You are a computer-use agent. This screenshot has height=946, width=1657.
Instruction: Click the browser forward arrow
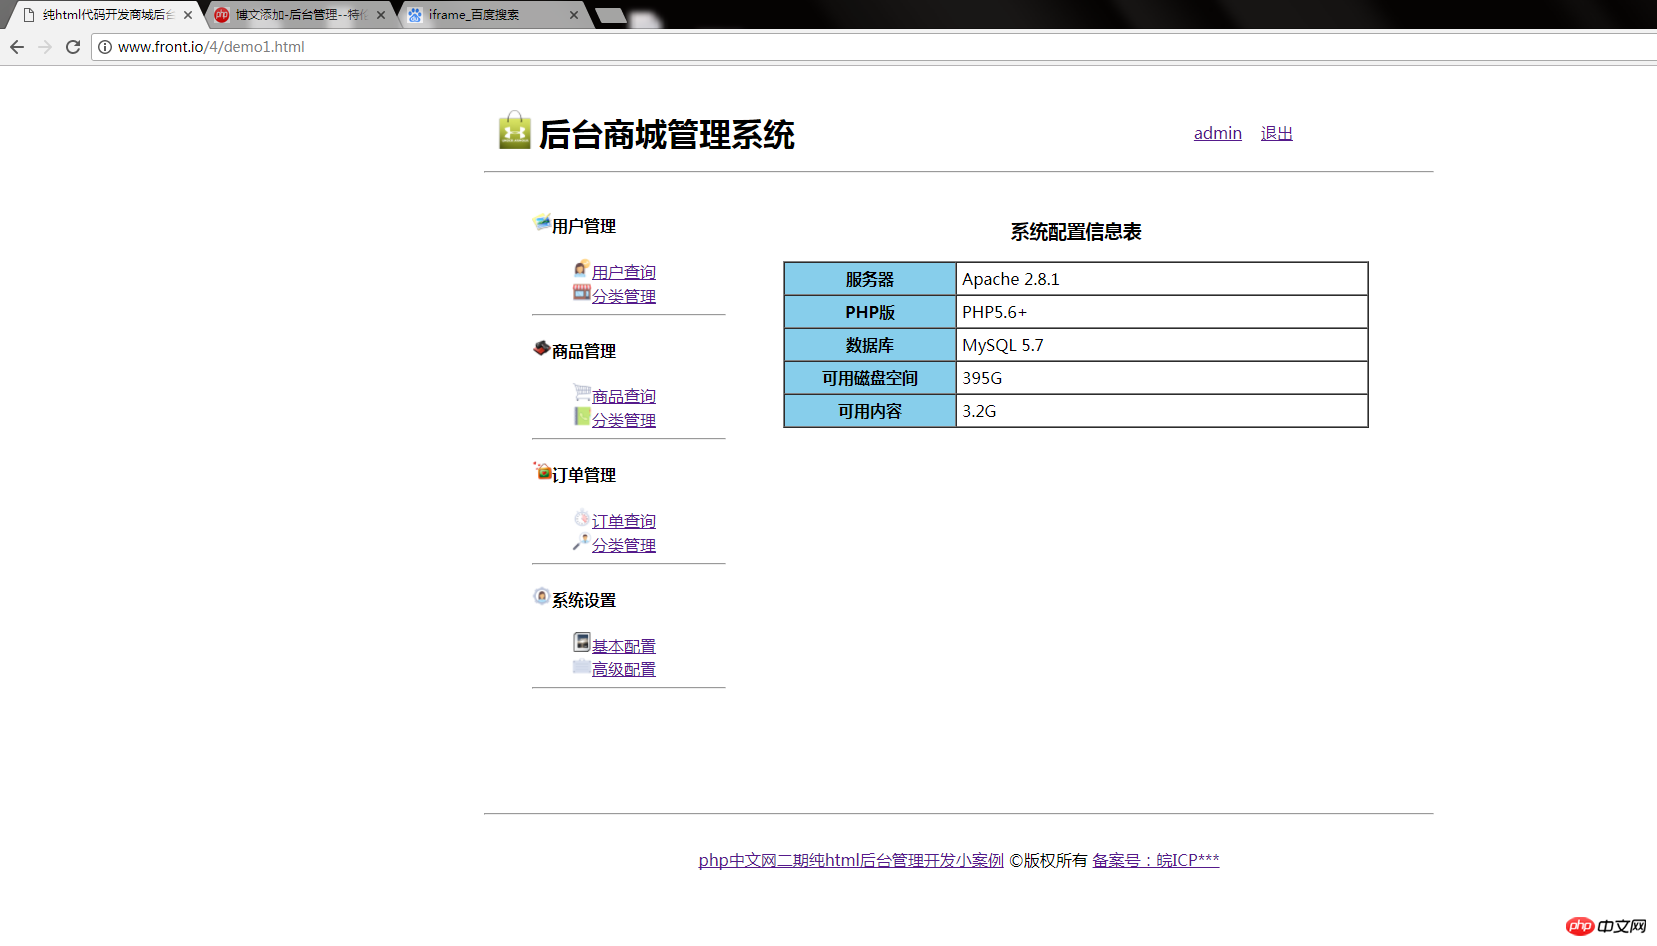coord(45,47)
